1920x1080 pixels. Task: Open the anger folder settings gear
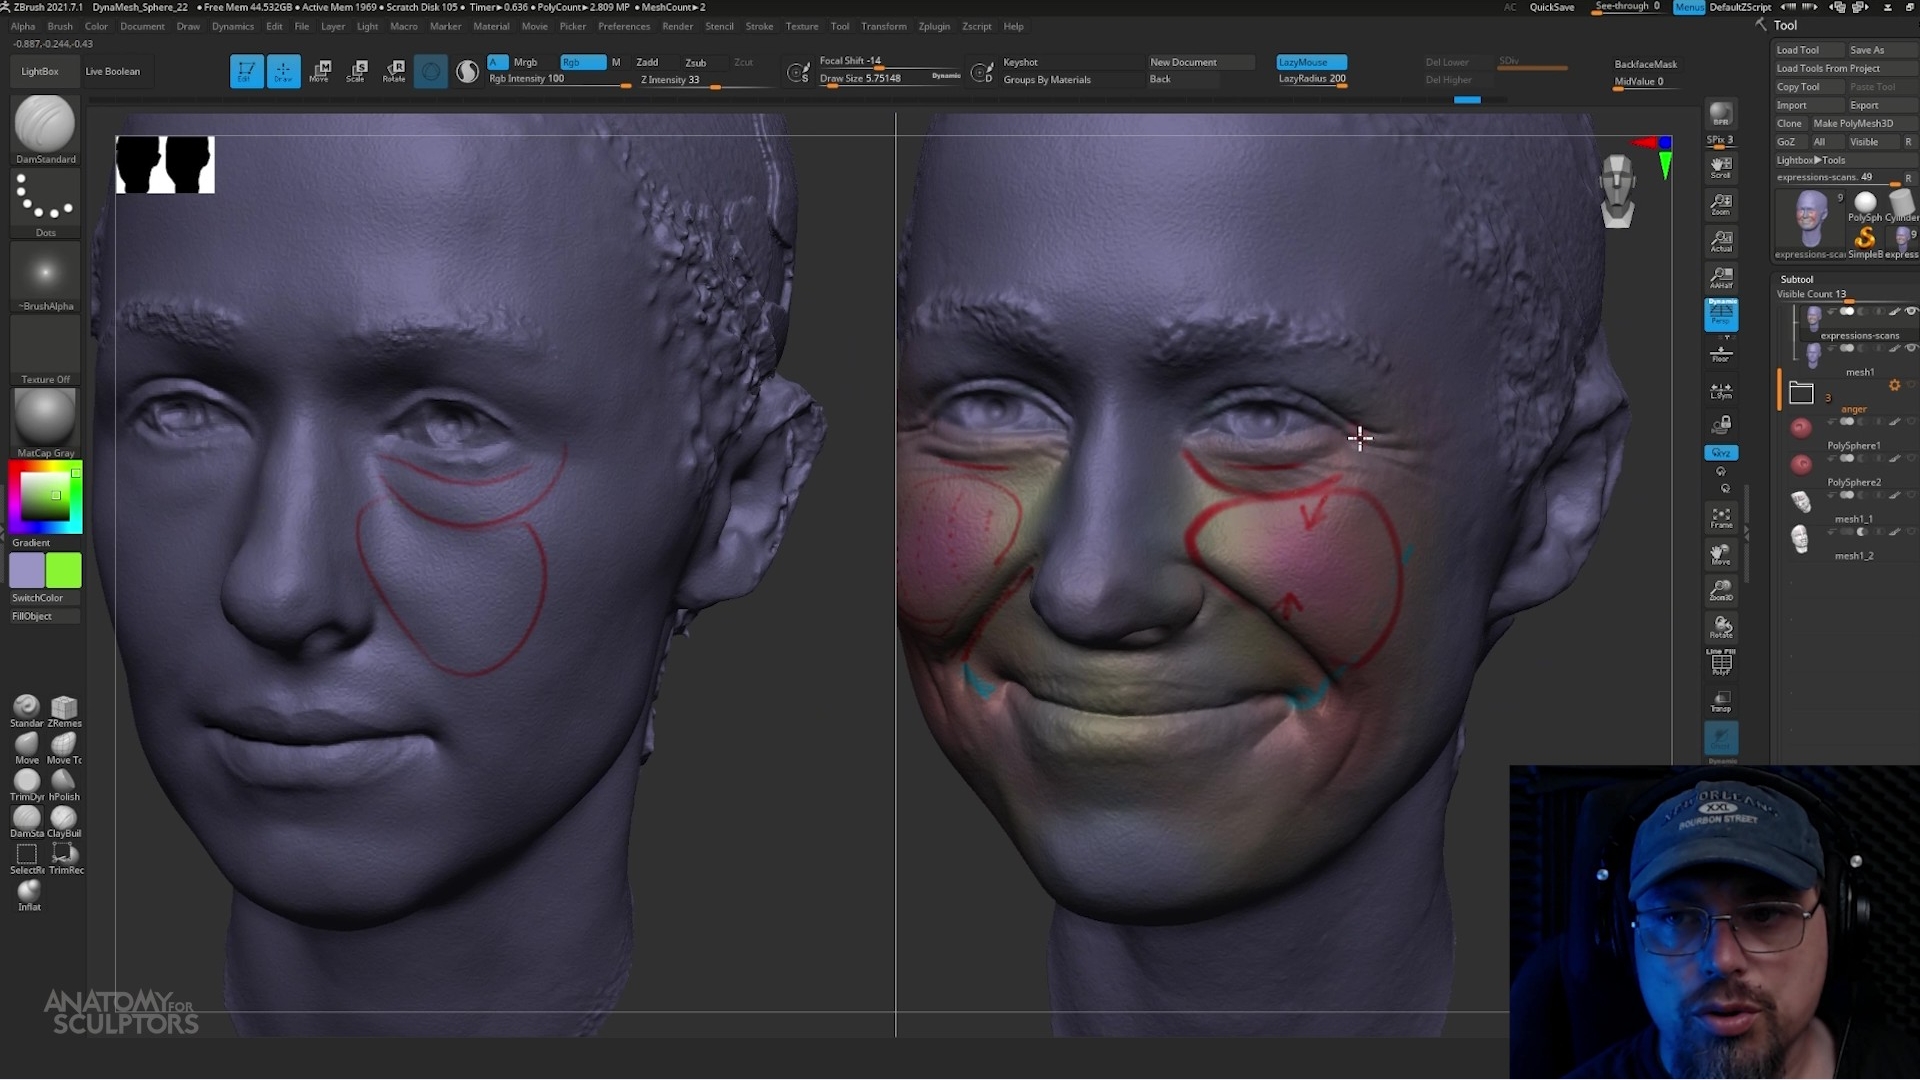pyautogui.click(x=1894, y=385)
